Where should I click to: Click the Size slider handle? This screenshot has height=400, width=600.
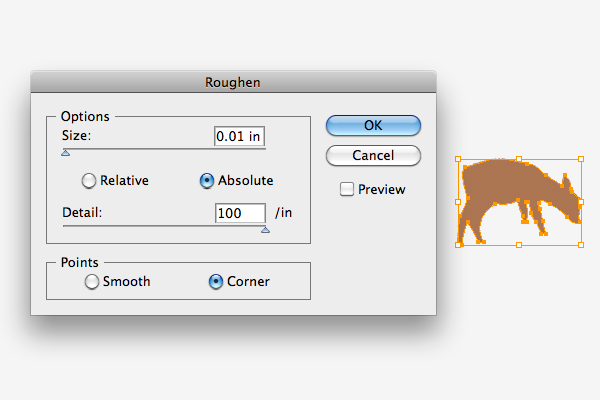pos(65,153)
